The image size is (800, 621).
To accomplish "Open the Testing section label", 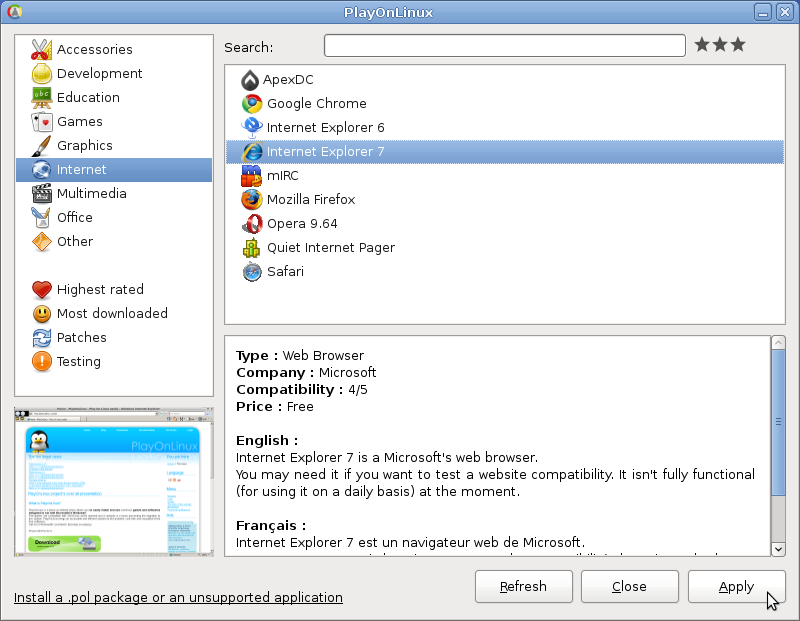I will point(79,361).
